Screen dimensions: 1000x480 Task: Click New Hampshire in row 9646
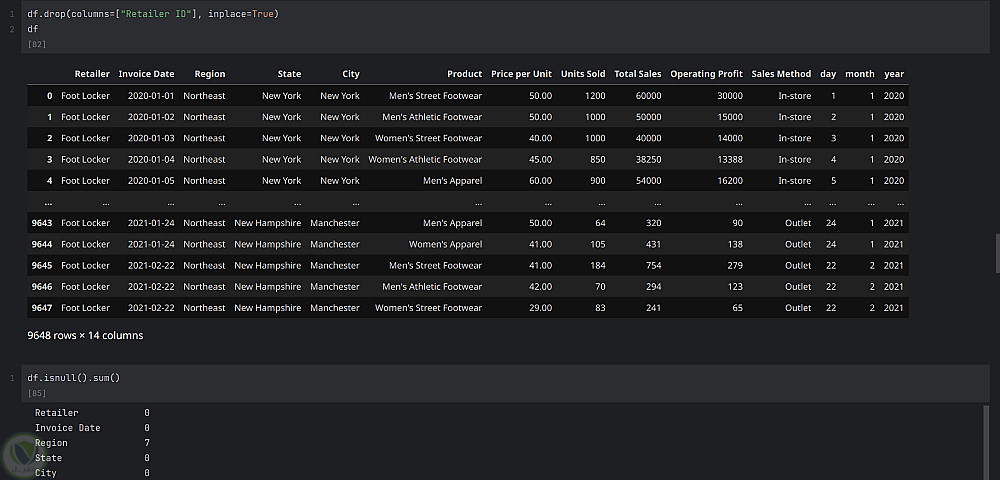[x=267, y=287]
